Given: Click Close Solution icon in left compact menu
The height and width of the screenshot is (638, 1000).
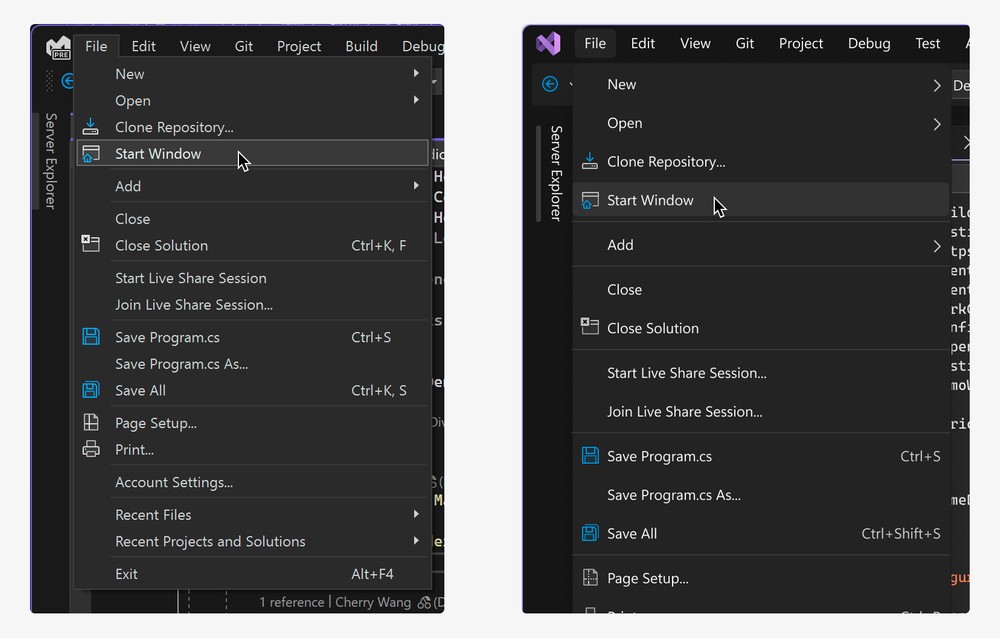Looking at the screenshot, I should click(x=91, y=245).
